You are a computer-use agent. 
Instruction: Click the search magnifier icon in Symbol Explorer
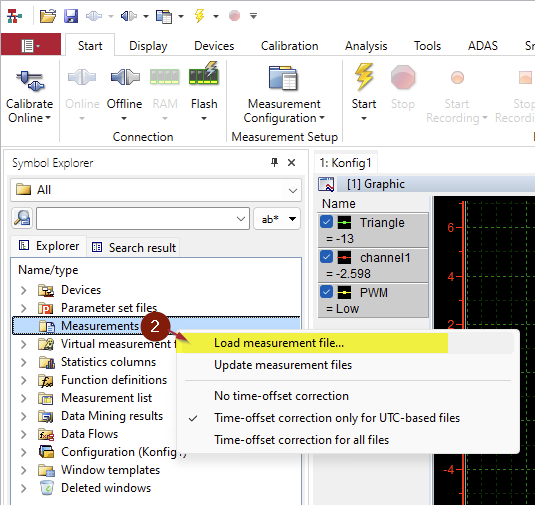click(22, 218)
